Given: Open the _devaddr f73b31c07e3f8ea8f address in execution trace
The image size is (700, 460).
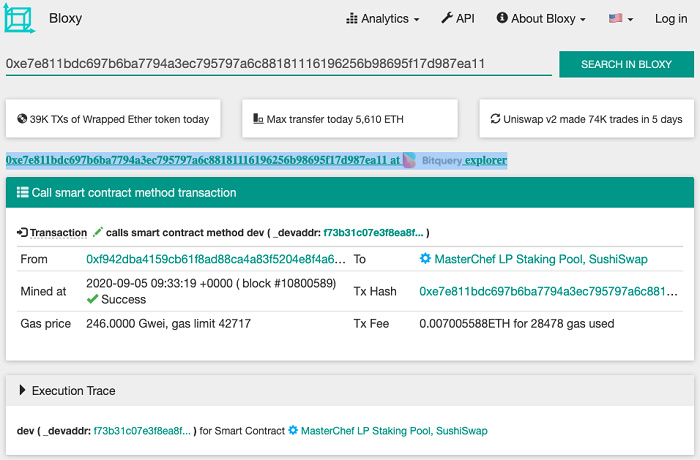Looking at the screenshot, I should [x=142, y=431].
